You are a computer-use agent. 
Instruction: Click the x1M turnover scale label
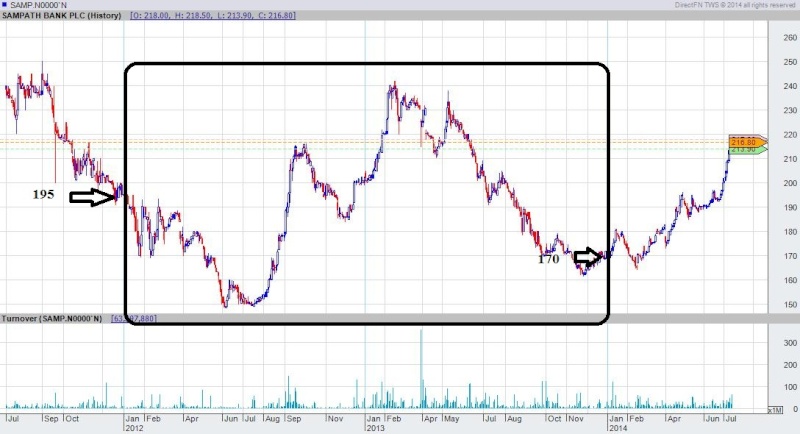(x=774, y=410)
